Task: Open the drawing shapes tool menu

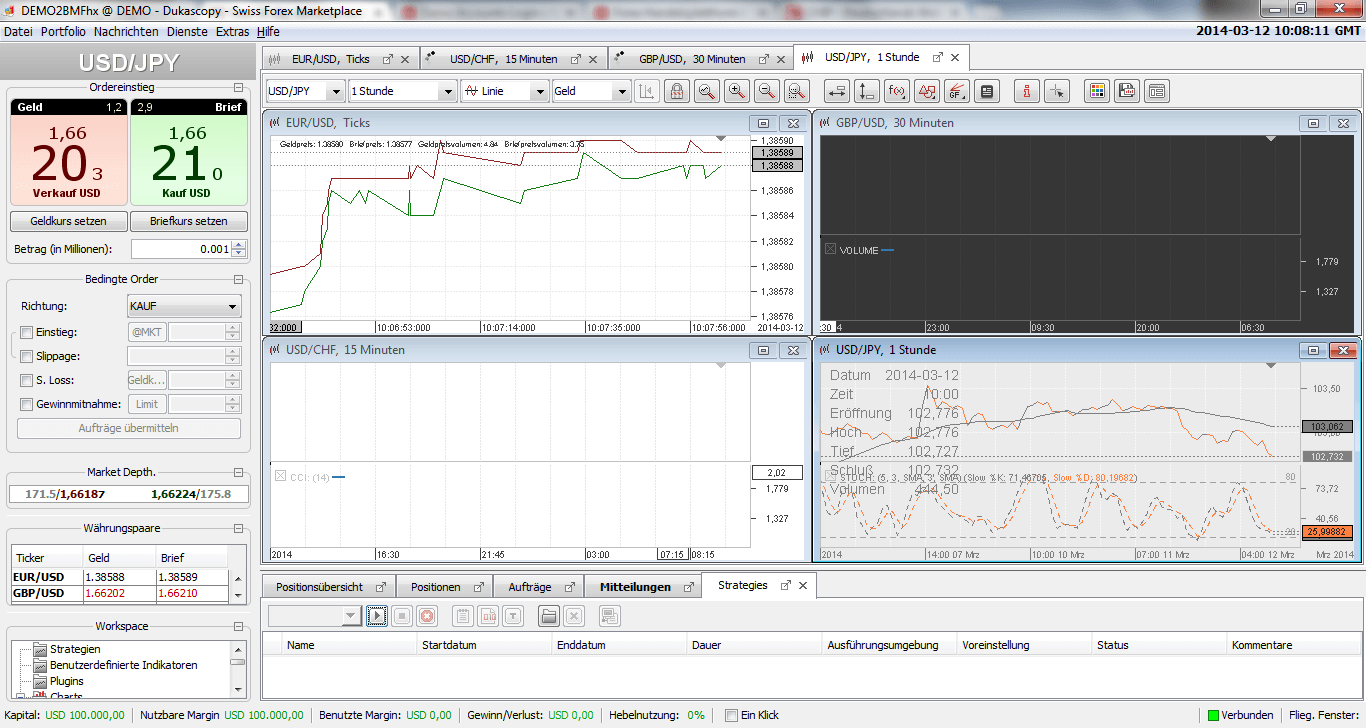Action: 927,91
